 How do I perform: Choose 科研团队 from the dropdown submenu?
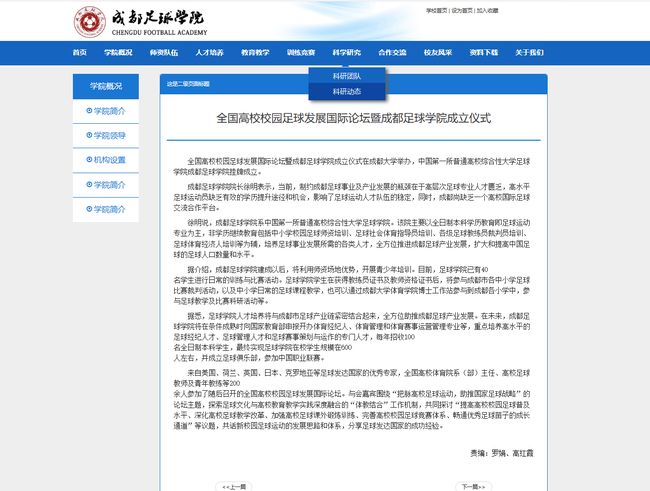347,76
